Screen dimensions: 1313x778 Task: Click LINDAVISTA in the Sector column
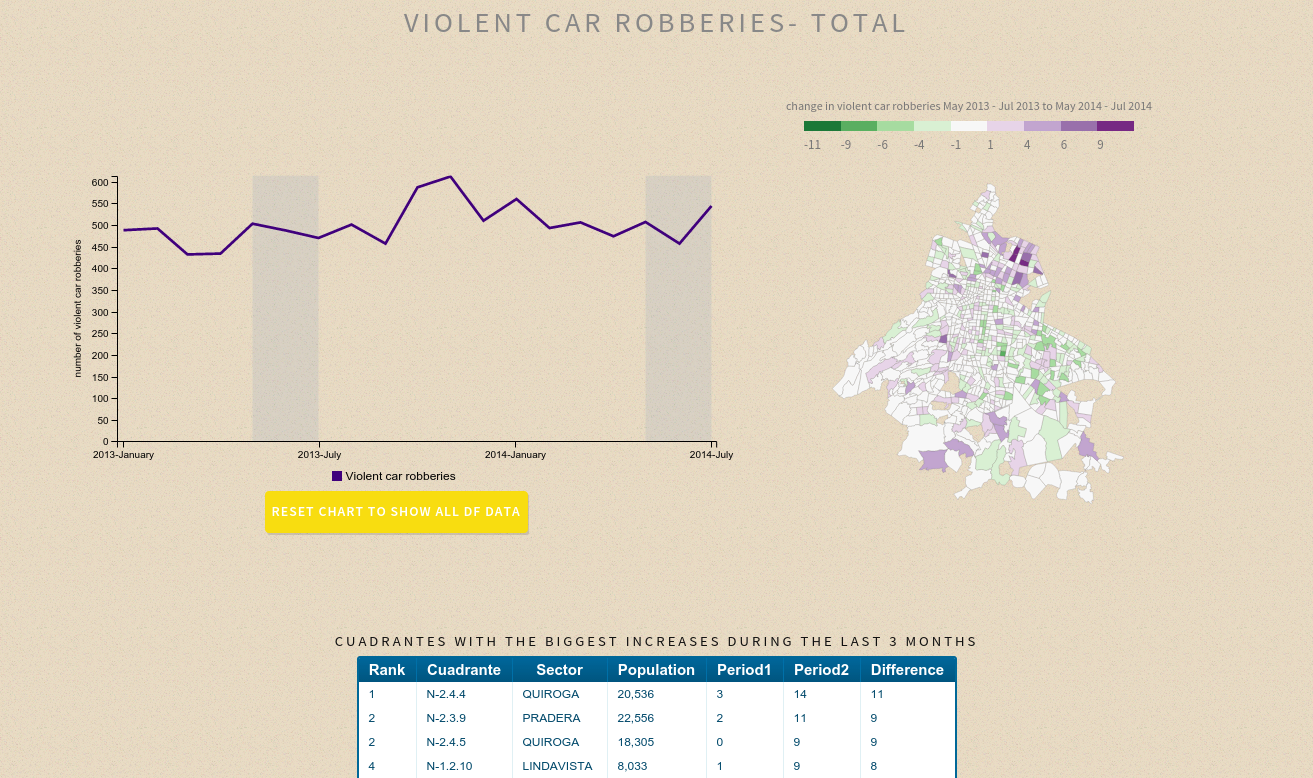(x=557, y=766)
